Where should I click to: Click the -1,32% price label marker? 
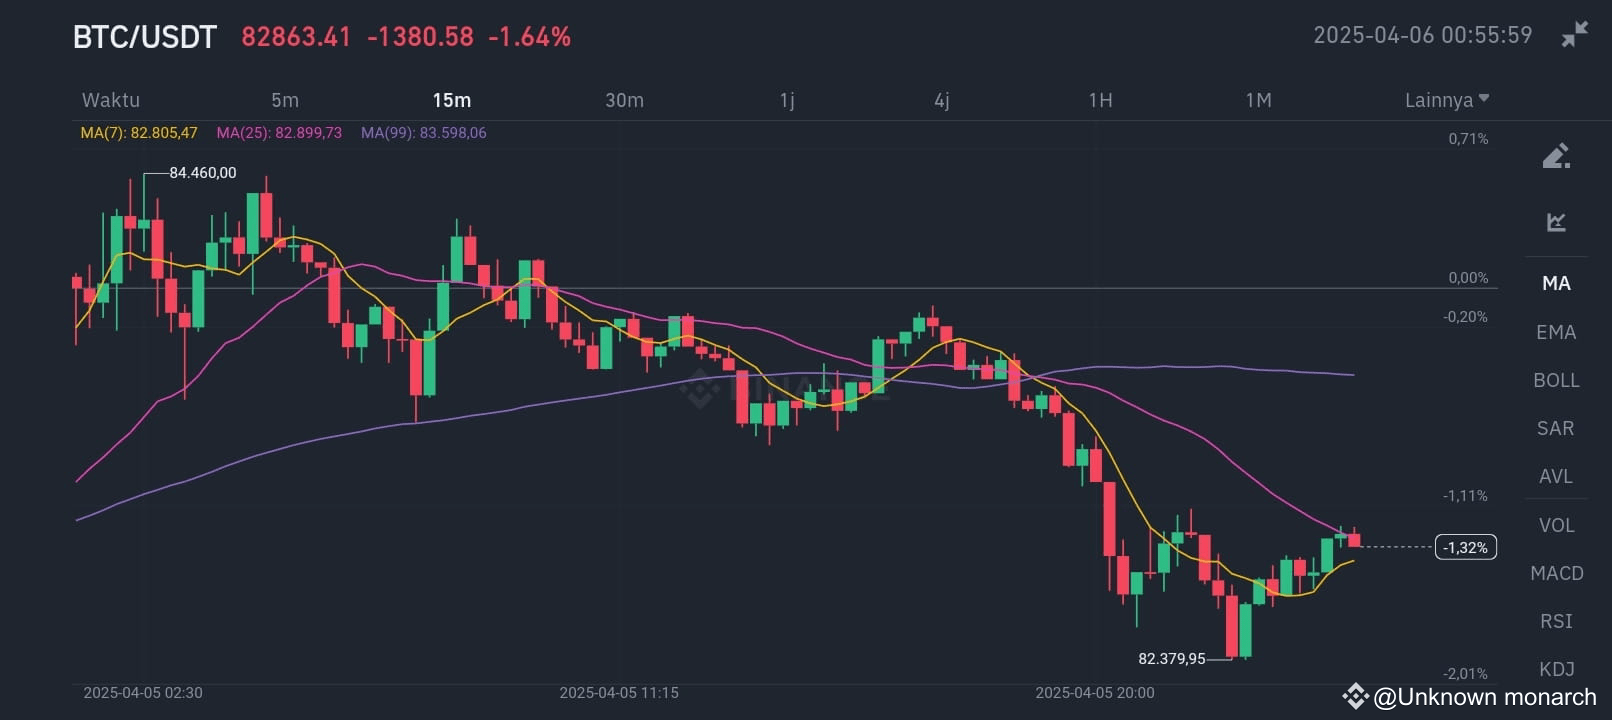[x=1465, y=547]
